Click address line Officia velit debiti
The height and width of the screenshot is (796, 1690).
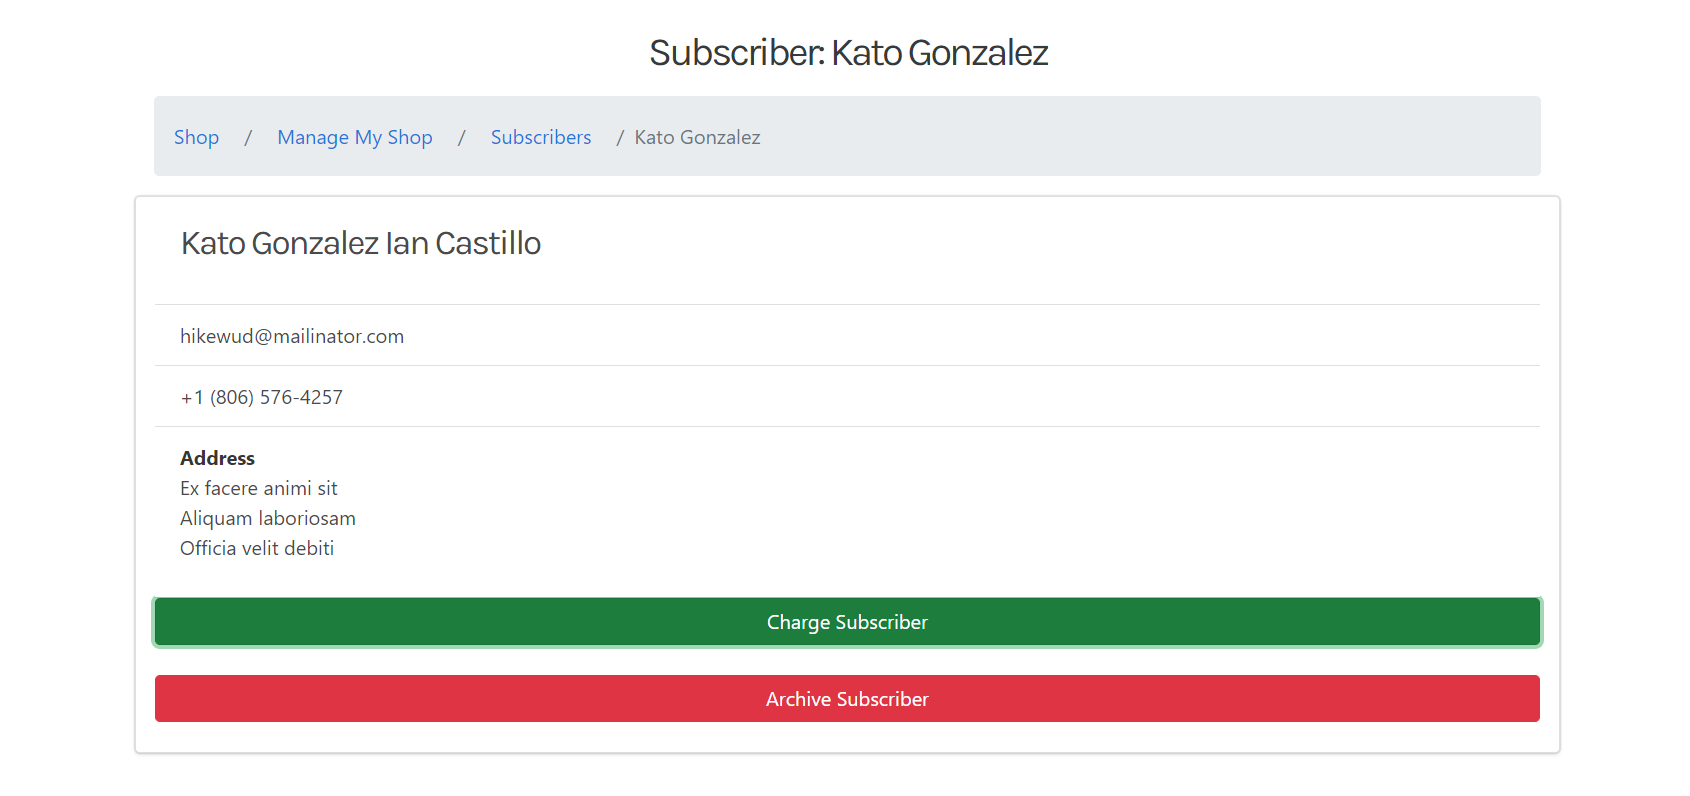click(257, 548)
